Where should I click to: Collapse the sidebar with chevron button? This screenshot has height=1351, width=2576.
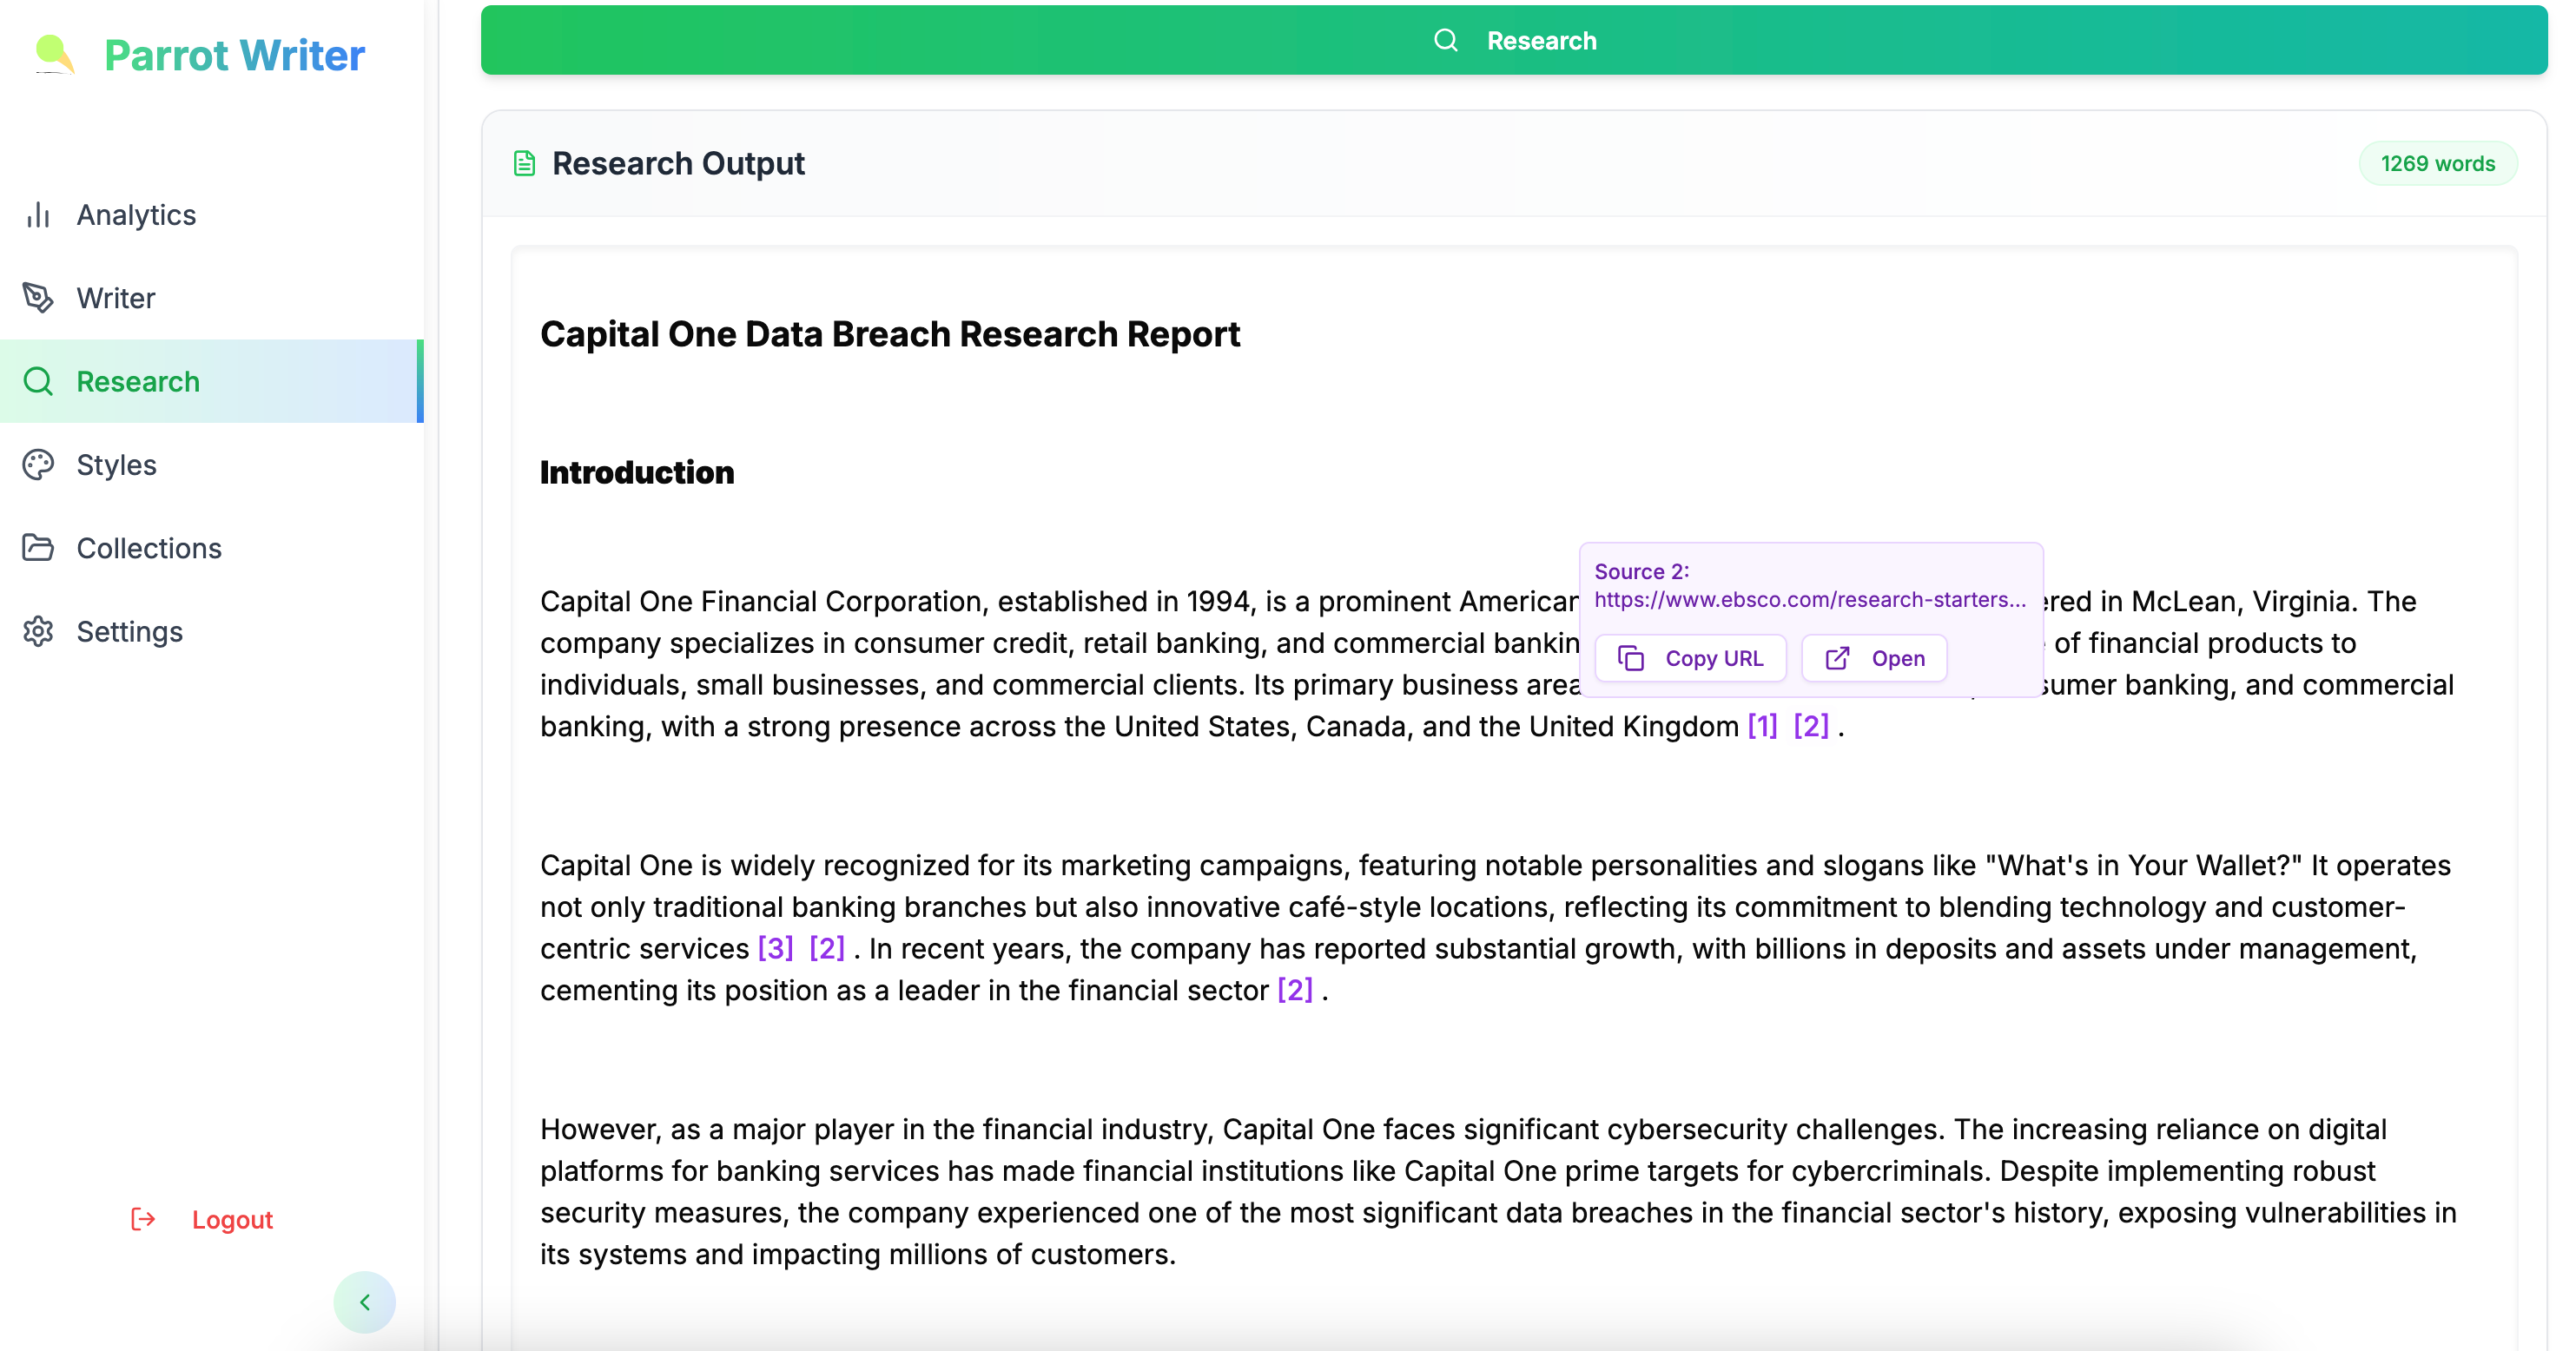click(364, 1302)
